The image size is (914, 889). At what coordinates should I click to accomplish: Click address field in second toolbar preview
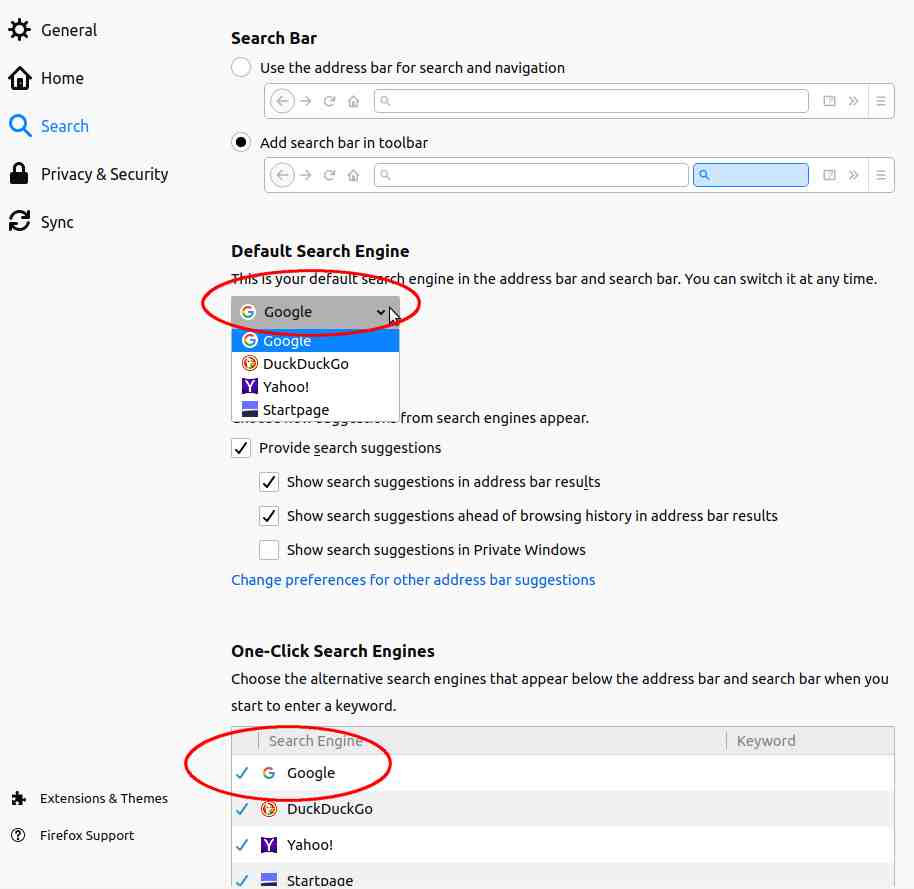tap(531, 175)
